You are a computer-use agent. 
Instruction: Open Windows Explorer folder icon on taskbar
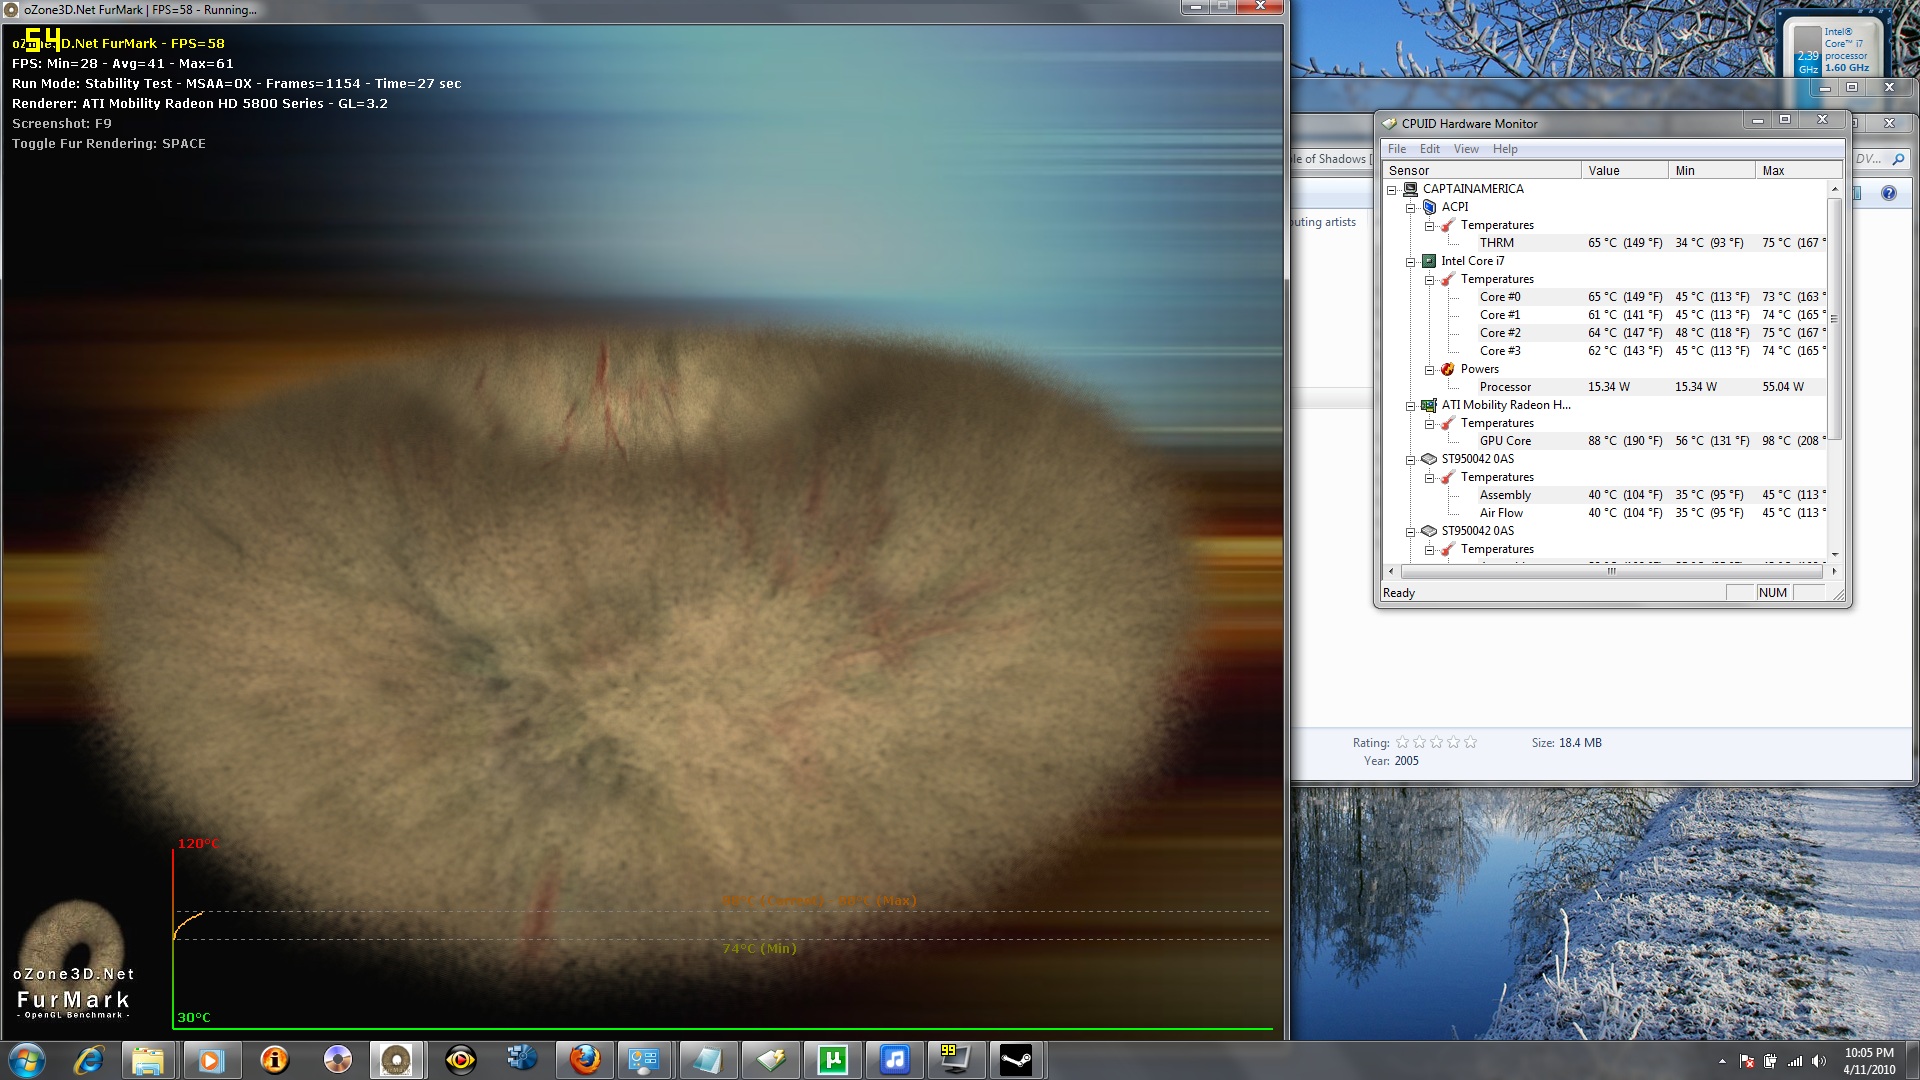coord(148,1060)
